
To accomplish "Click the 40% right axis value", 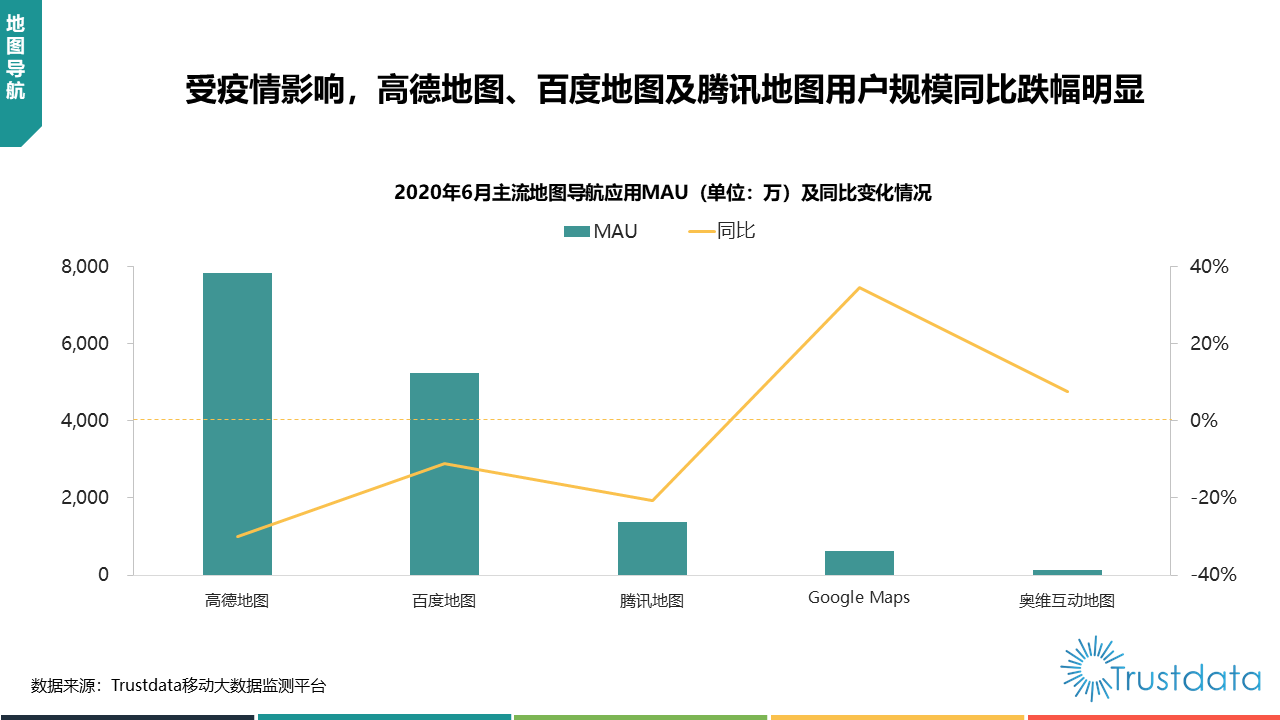I will [1209, 267].
